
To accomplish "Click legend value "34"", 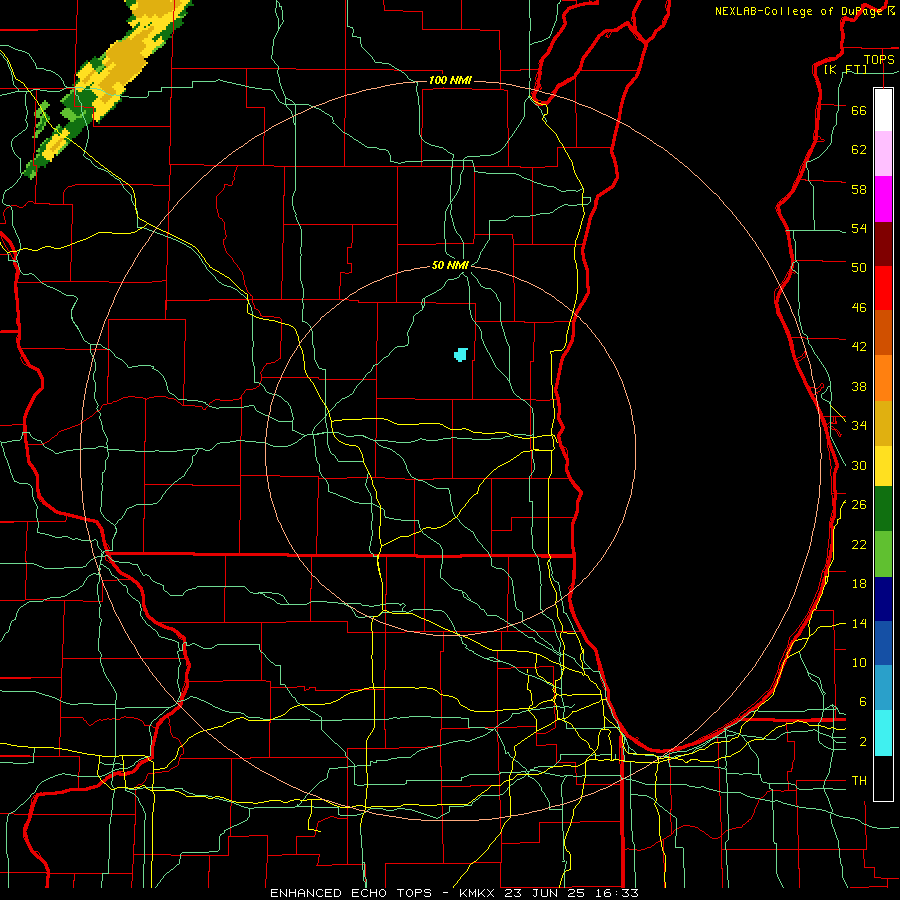I will [859, 426].
